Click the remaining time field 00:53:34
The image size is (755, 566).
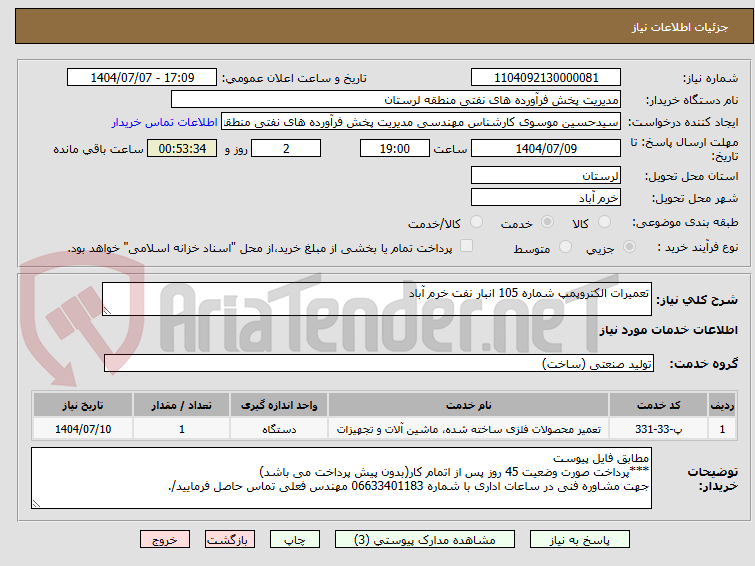pyautogui.click(x=182, y=148)
